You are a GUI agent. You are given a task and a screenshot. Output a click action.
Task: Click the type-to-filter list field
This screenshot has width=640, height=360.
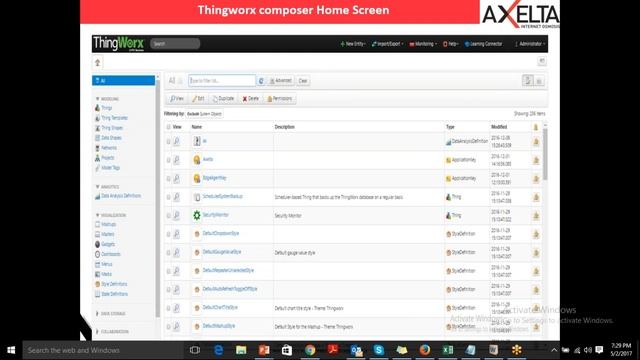pos(222,81)
